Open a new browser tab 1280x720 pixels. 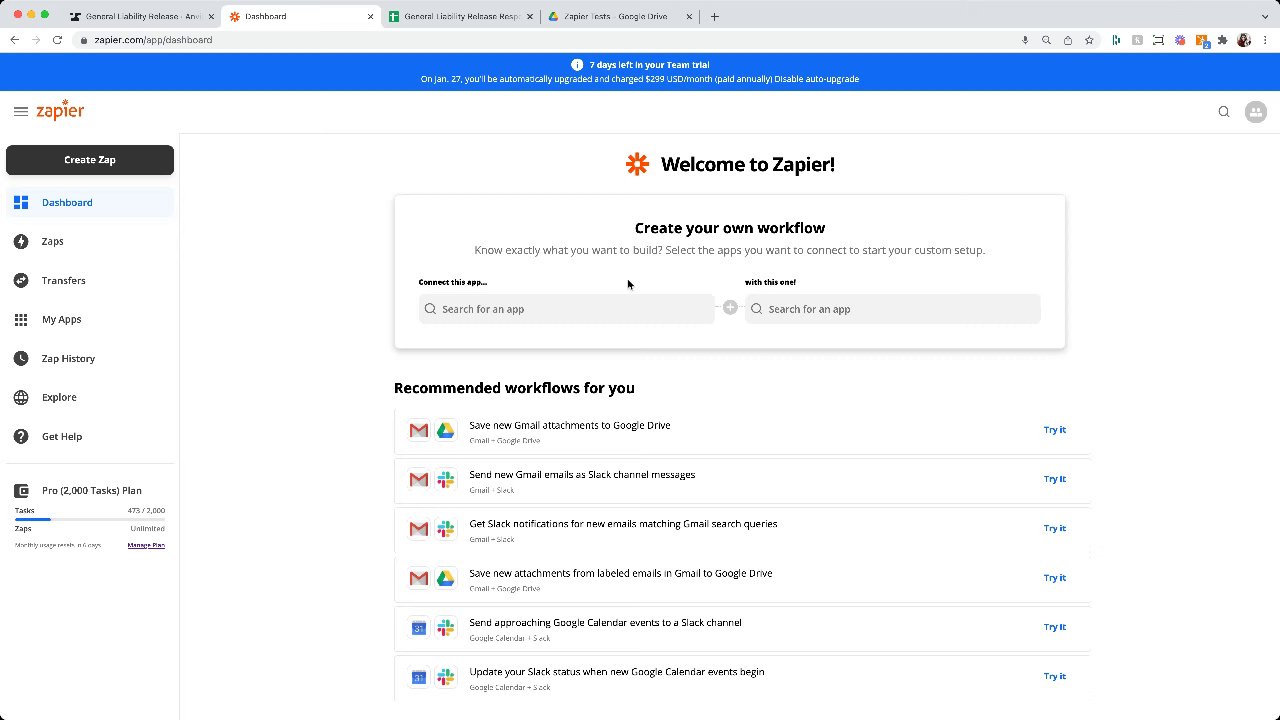coord(714,16)
